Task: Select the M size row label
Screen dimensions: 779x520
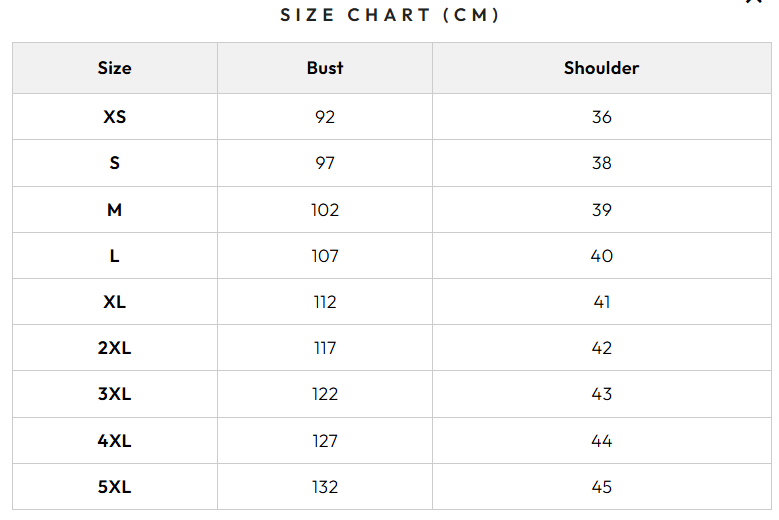Action: 114,210
